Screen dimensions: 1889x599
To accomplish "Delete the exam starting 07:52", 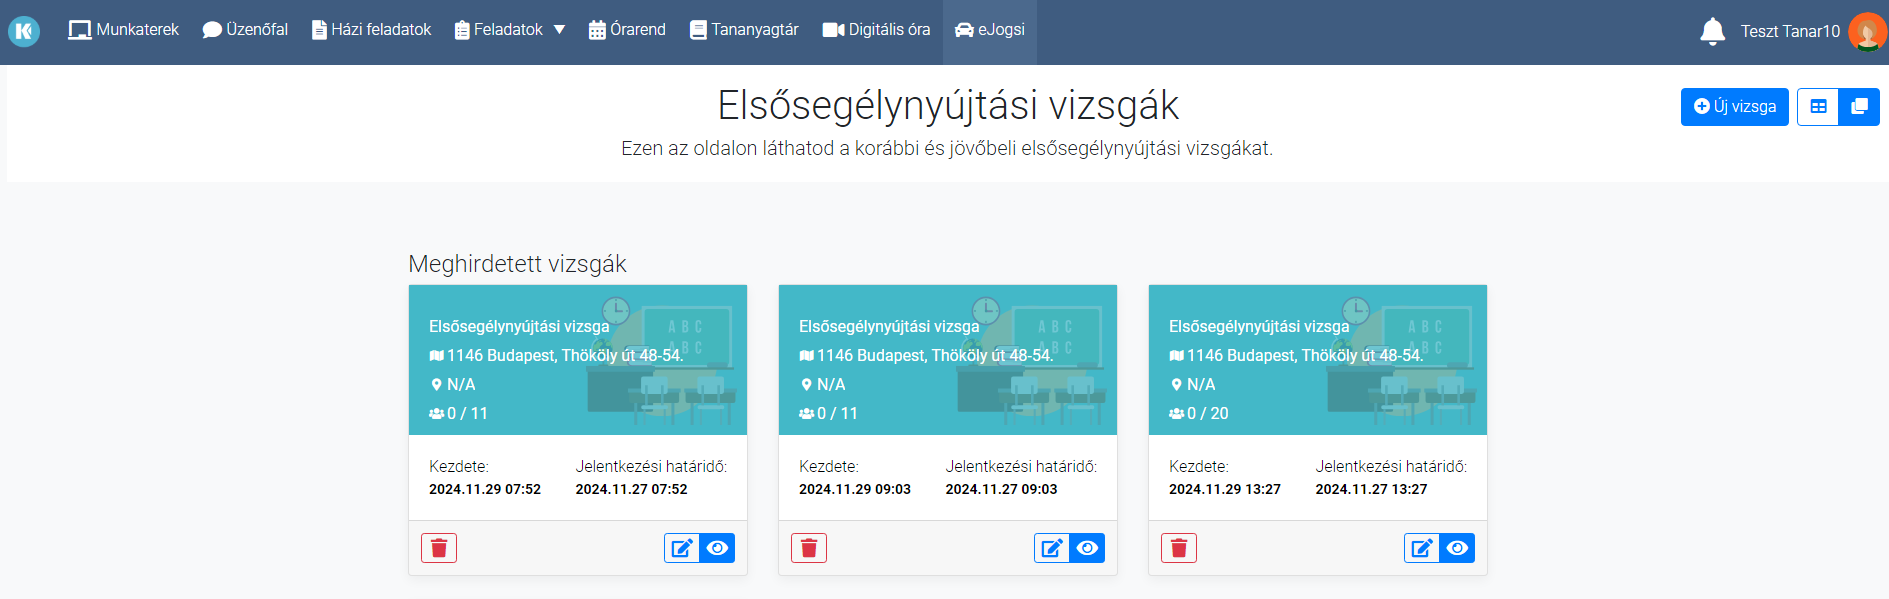I will 439,548.
